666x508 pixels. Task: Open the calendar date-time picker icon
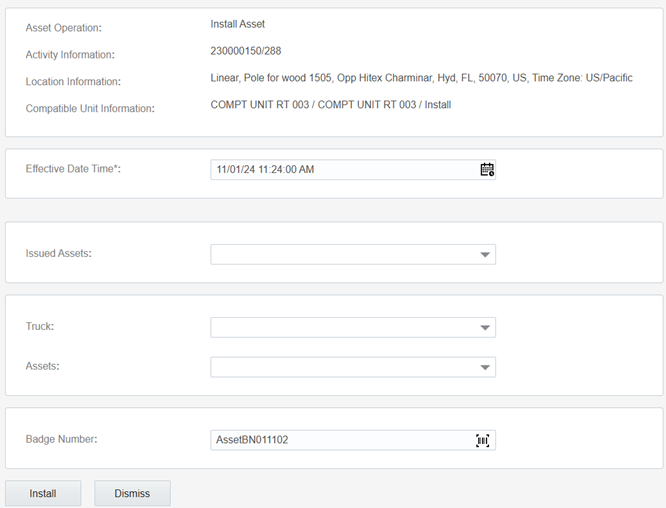pyautogui.click(x=487, y=169)
